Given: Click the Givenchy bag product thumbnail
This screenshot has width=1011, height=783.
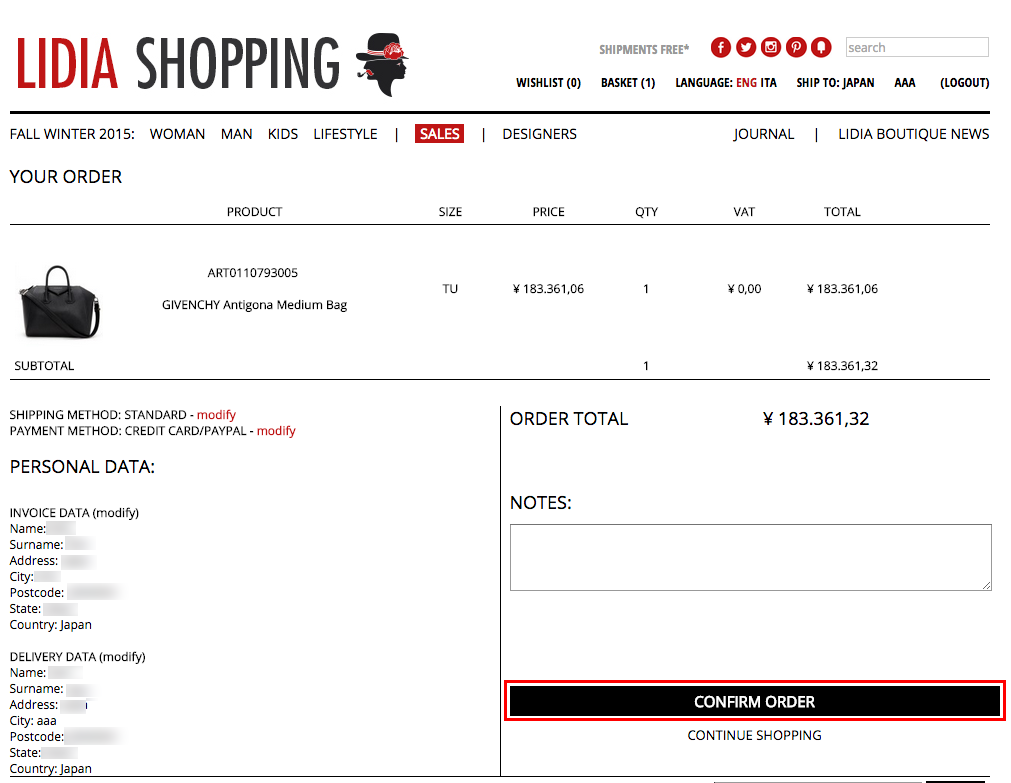Looking at the screenshot, I should coord(59,302).
